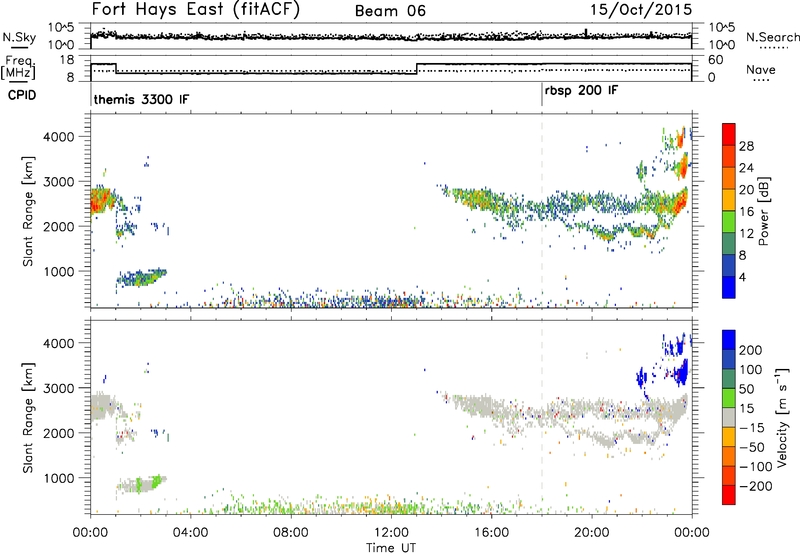Viewport: 800px width, 554px height.
Task: Click the 'Nave' legend label
Action: click(760, 69)
